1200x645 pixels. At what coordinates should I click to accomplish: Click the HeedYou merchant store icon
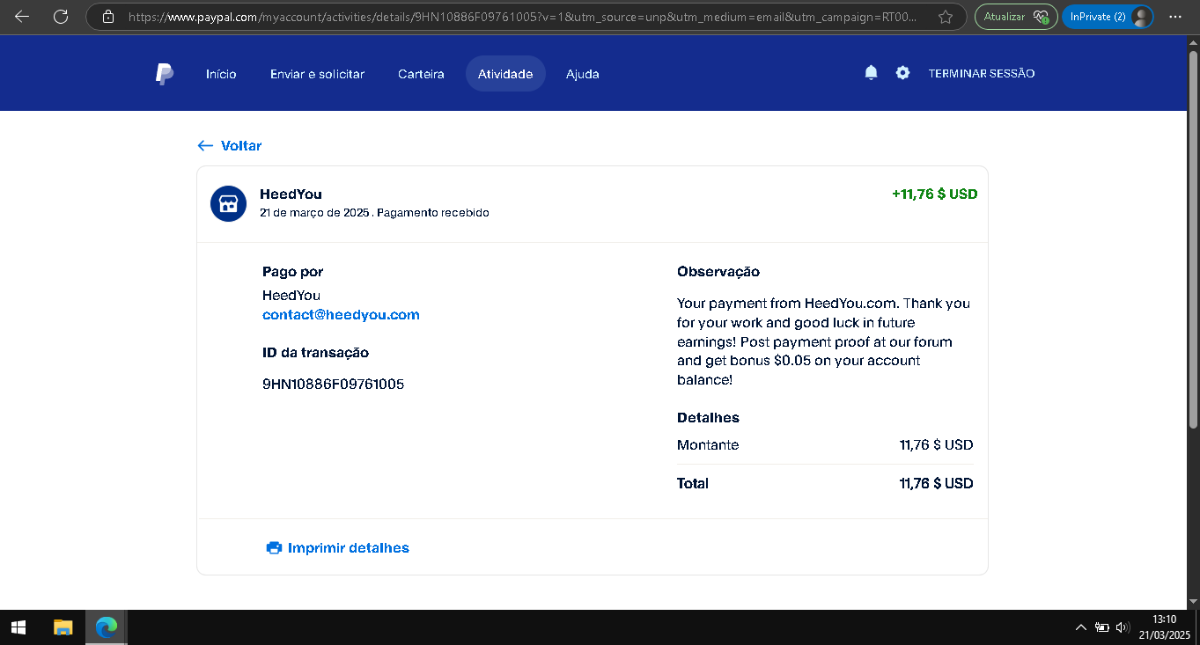pos(228,203)
